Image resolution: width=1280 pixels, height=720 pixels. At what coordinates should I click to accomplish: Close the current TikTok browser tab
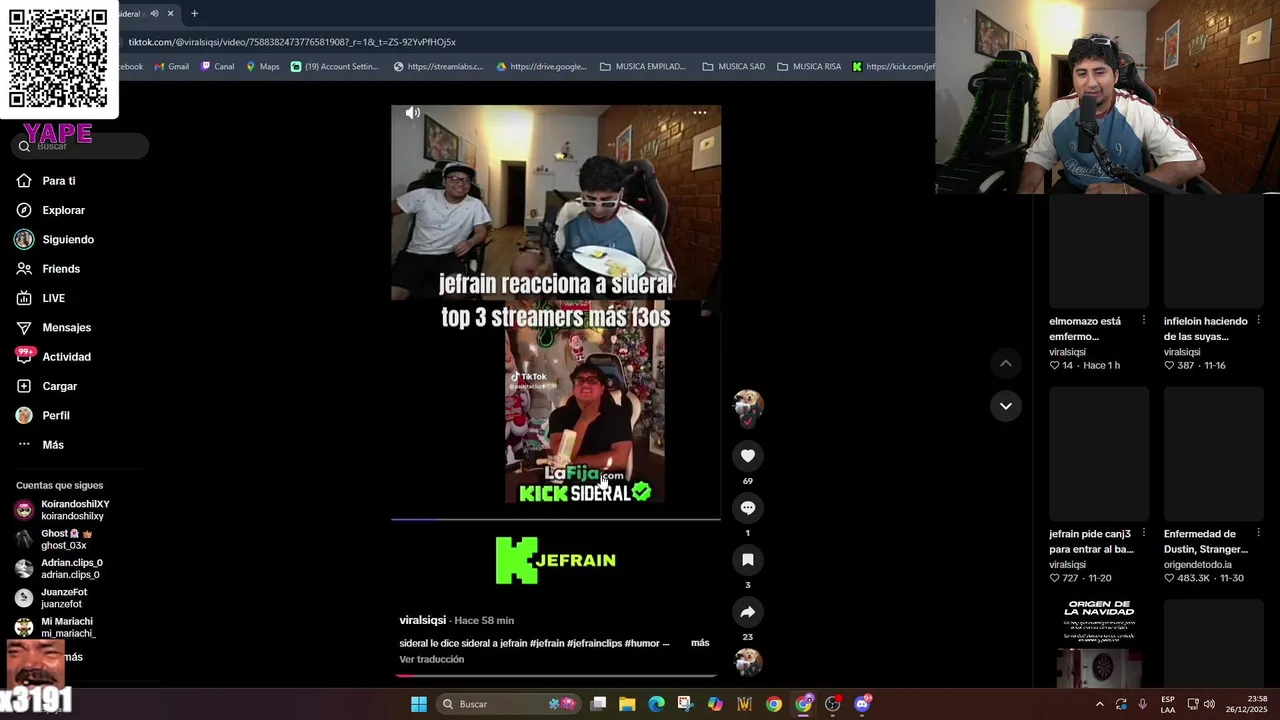[x=170, y=13]
